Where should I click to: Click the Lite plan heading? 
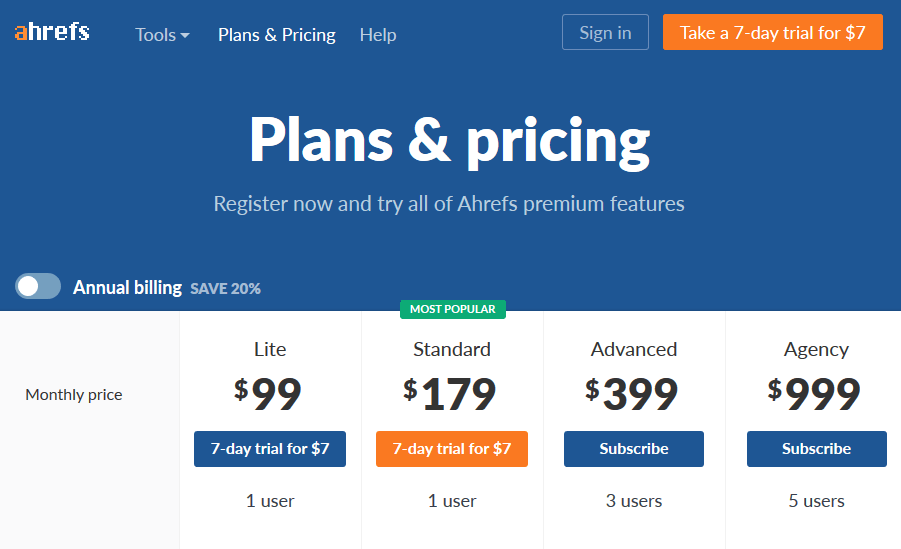tap(269, 349)
